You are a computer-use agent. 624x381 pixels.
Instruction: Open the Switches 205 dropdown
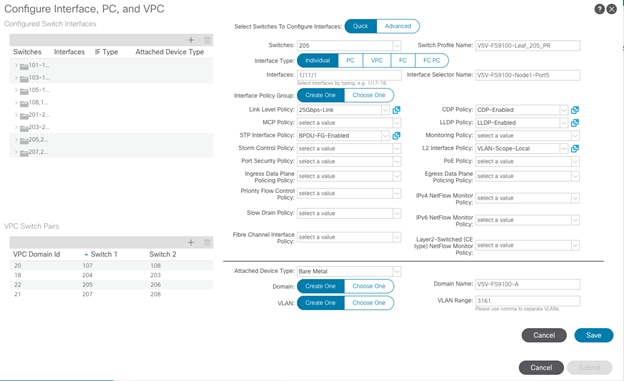pos(397,45)
